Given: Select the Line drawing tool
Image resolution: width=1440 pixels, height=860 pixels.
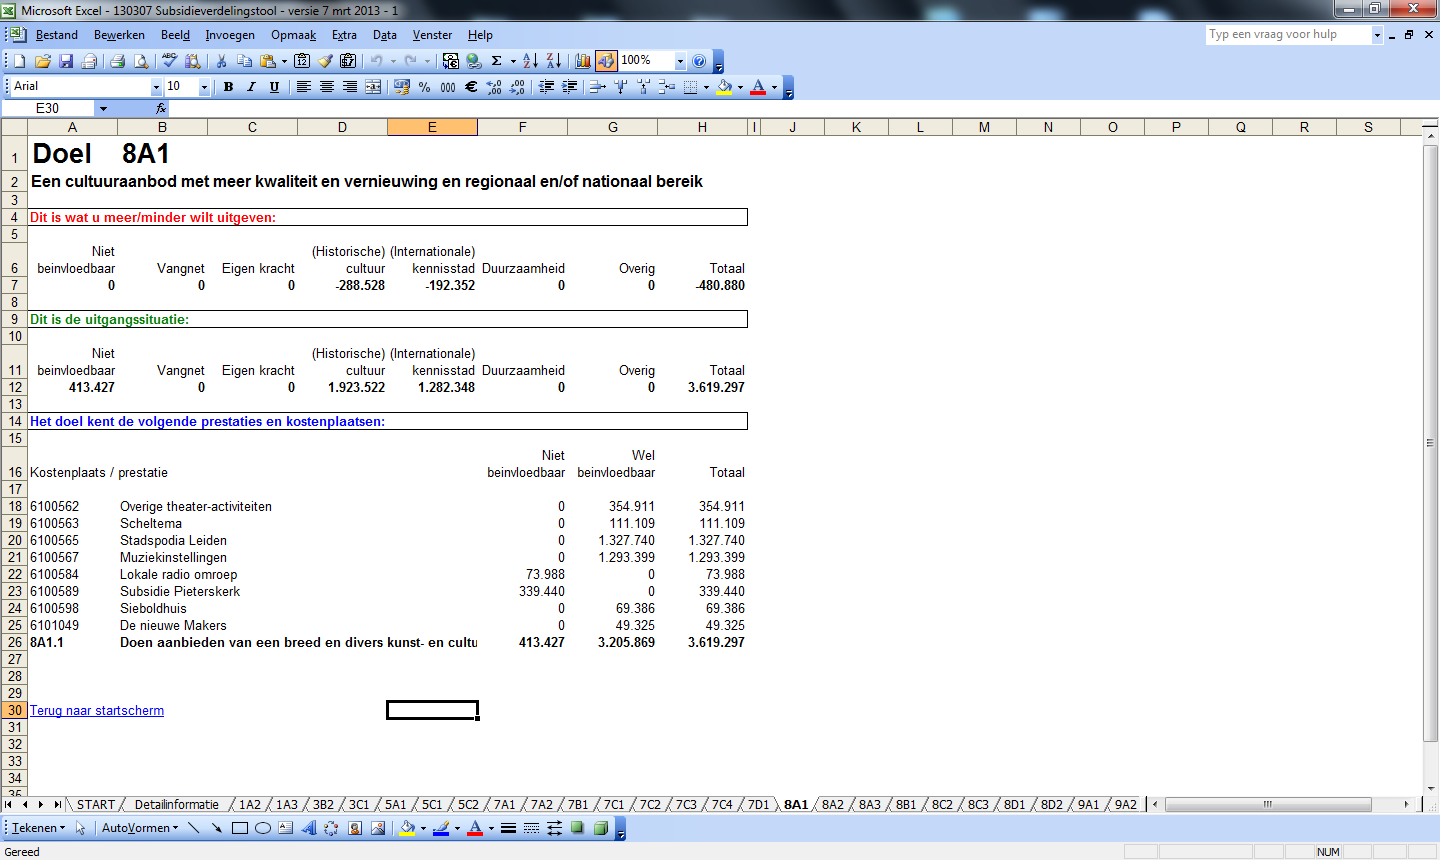Looking at the screenshot, I should pos(193,828).
